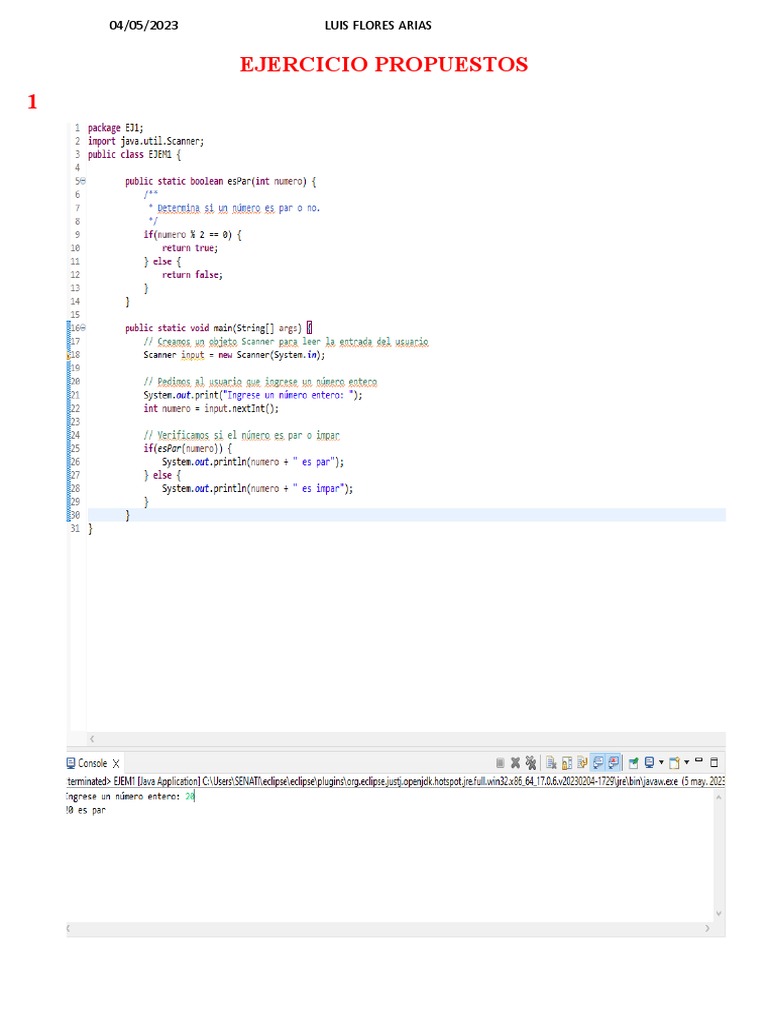Remove the launch with the single X icon
Image resolution: width=768 pixels, height=1024 pixels.
point(515,762)
